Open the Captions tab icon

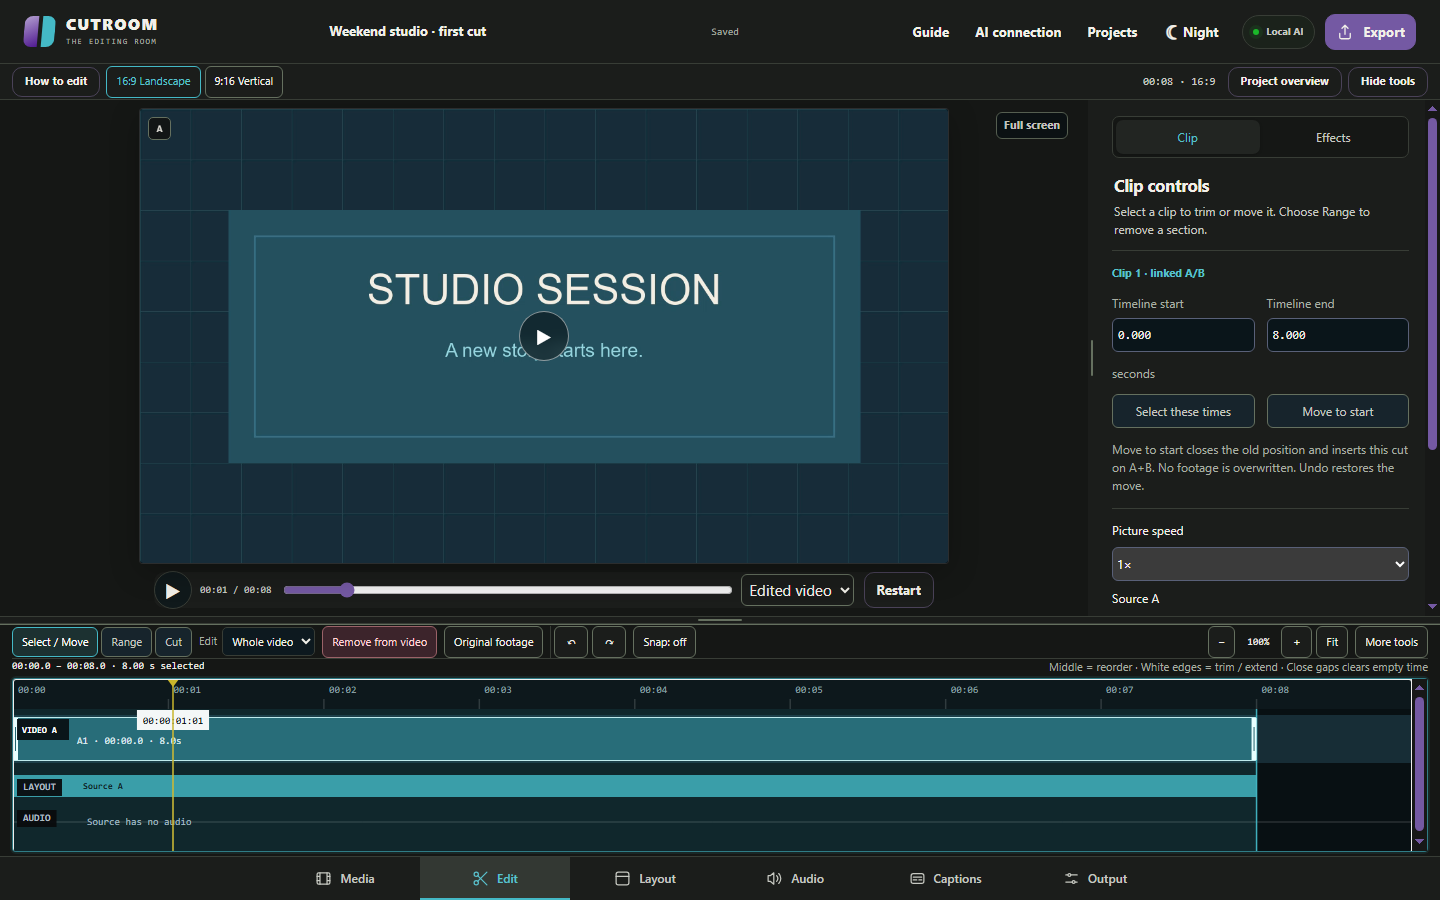click(917, 879)
